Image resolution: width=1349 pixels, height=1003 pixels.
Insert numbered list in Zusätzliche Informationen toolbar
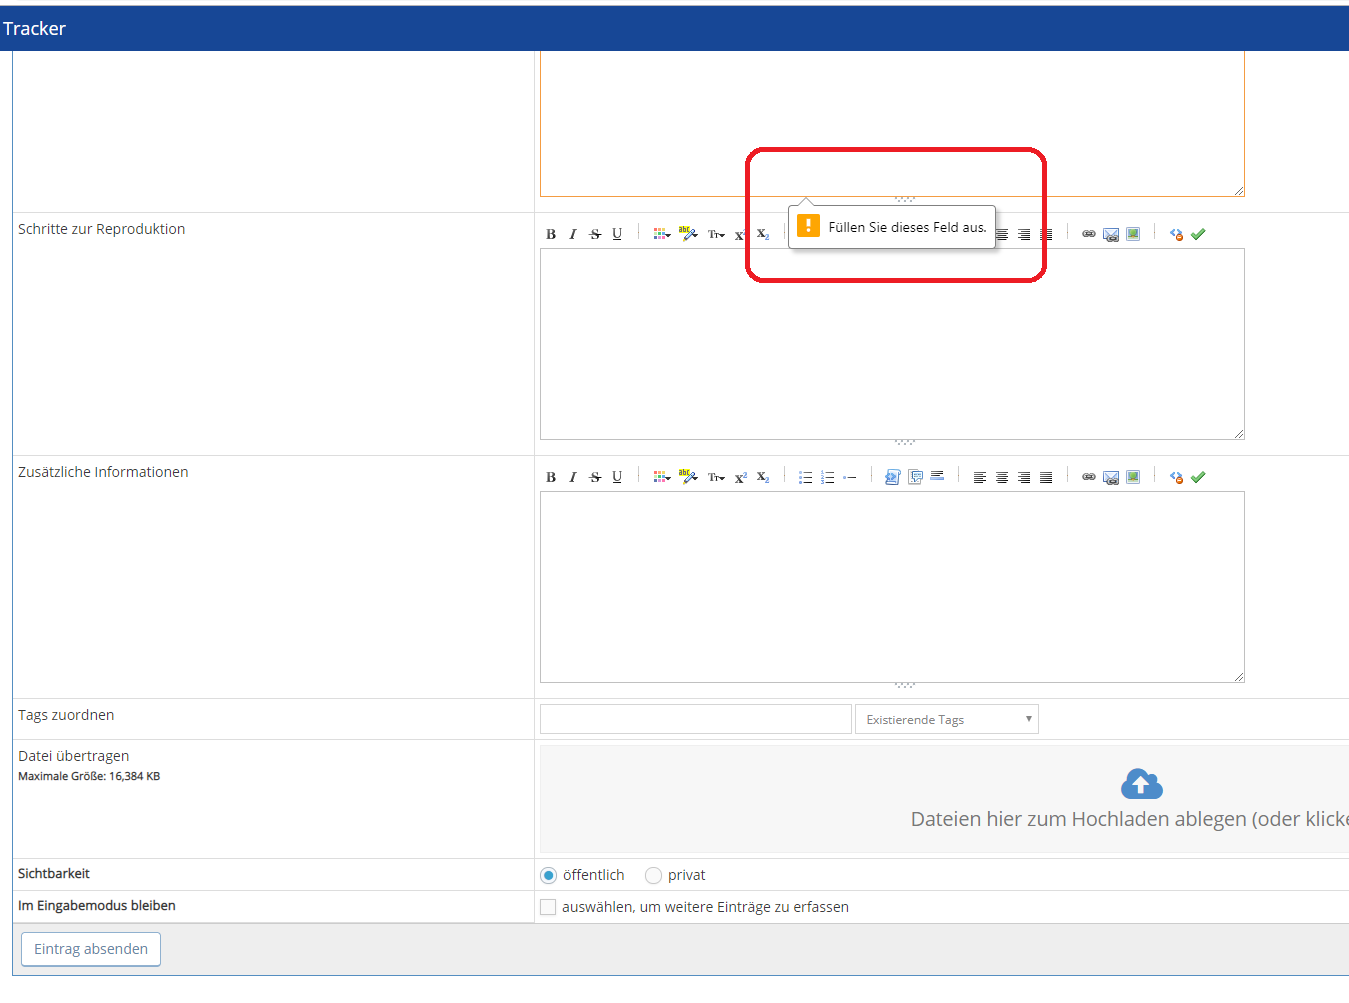tap(827, 478)
